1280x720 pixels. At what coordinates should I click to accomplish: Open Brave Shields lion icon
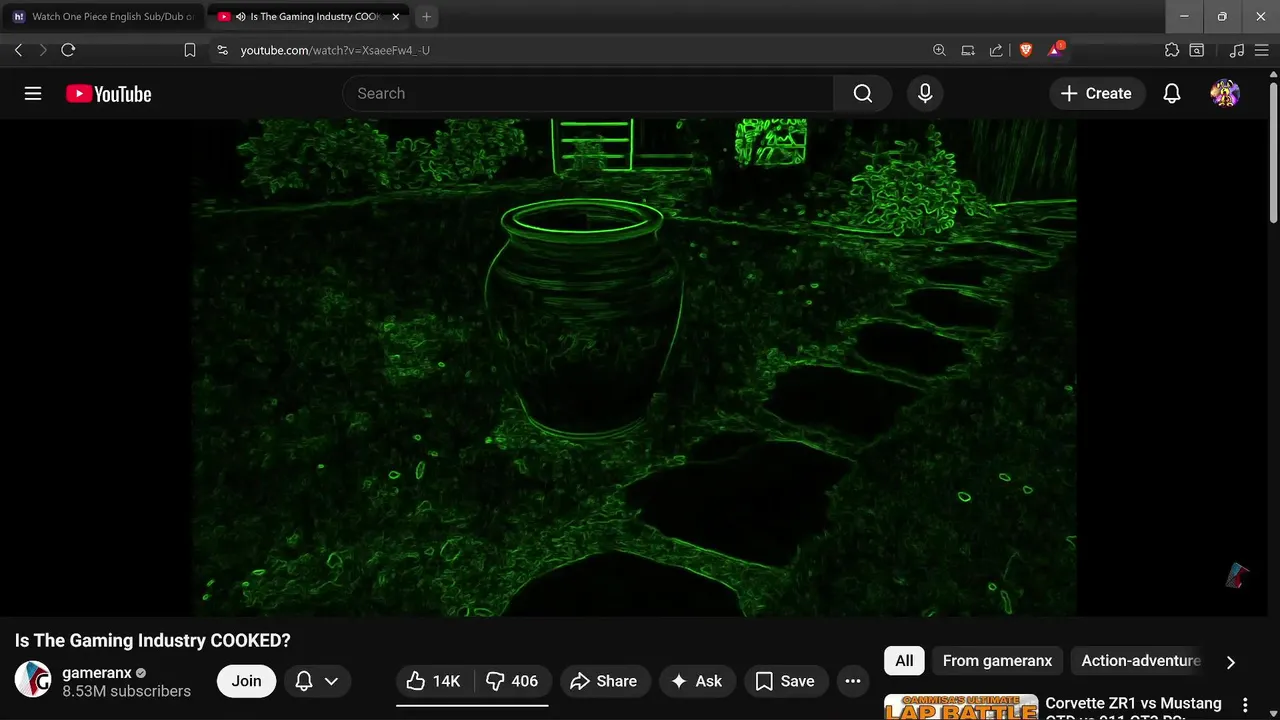coord(1025,50)
